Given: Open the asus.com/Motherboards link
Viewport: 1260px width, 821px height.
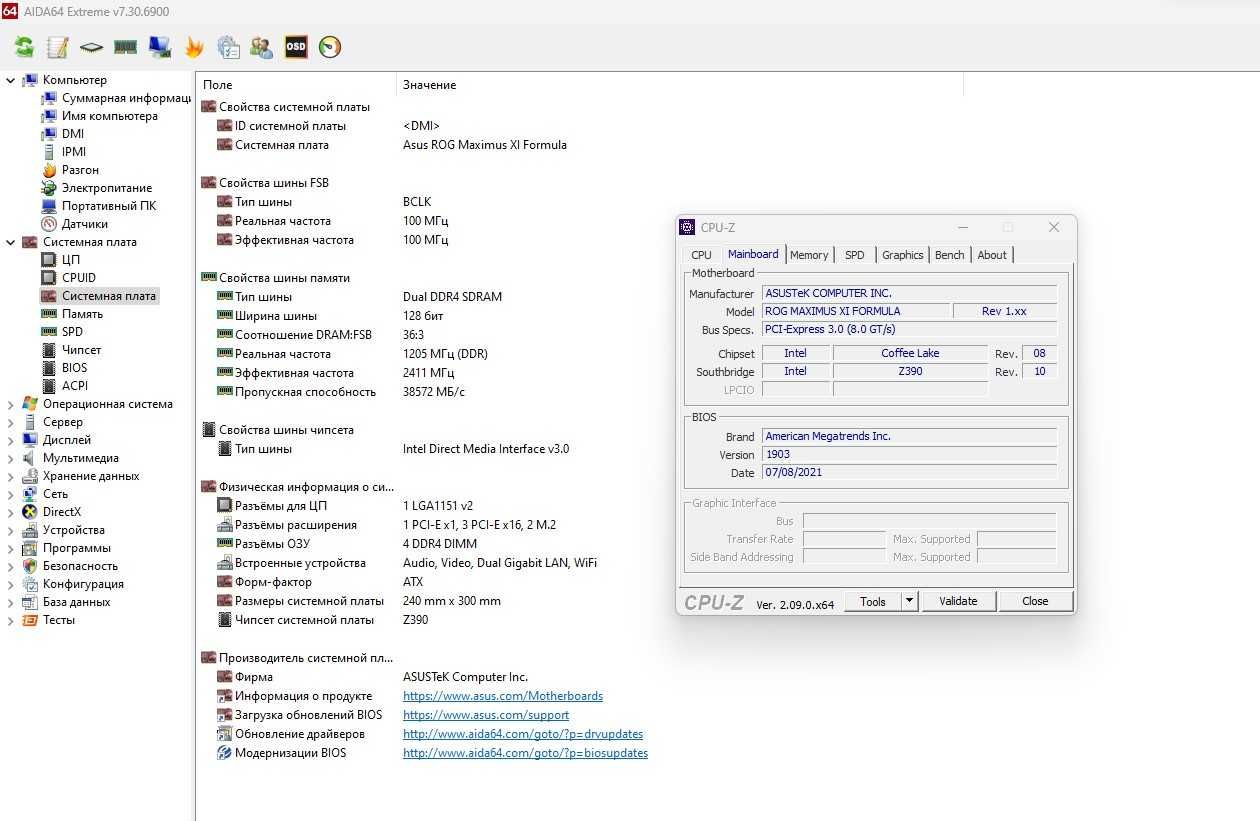Looking at the screenshot, I should point(503,696).
